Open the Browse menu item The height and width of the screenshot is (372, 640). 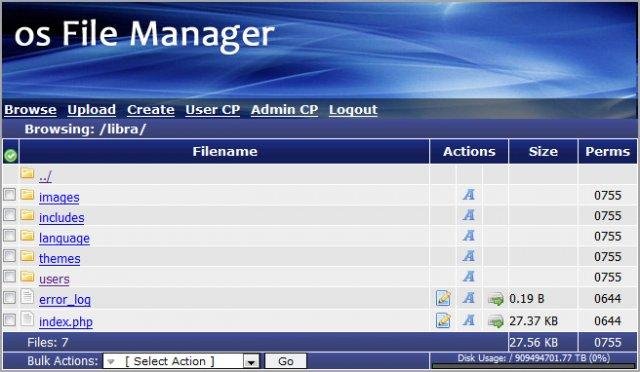coord(30,109)
